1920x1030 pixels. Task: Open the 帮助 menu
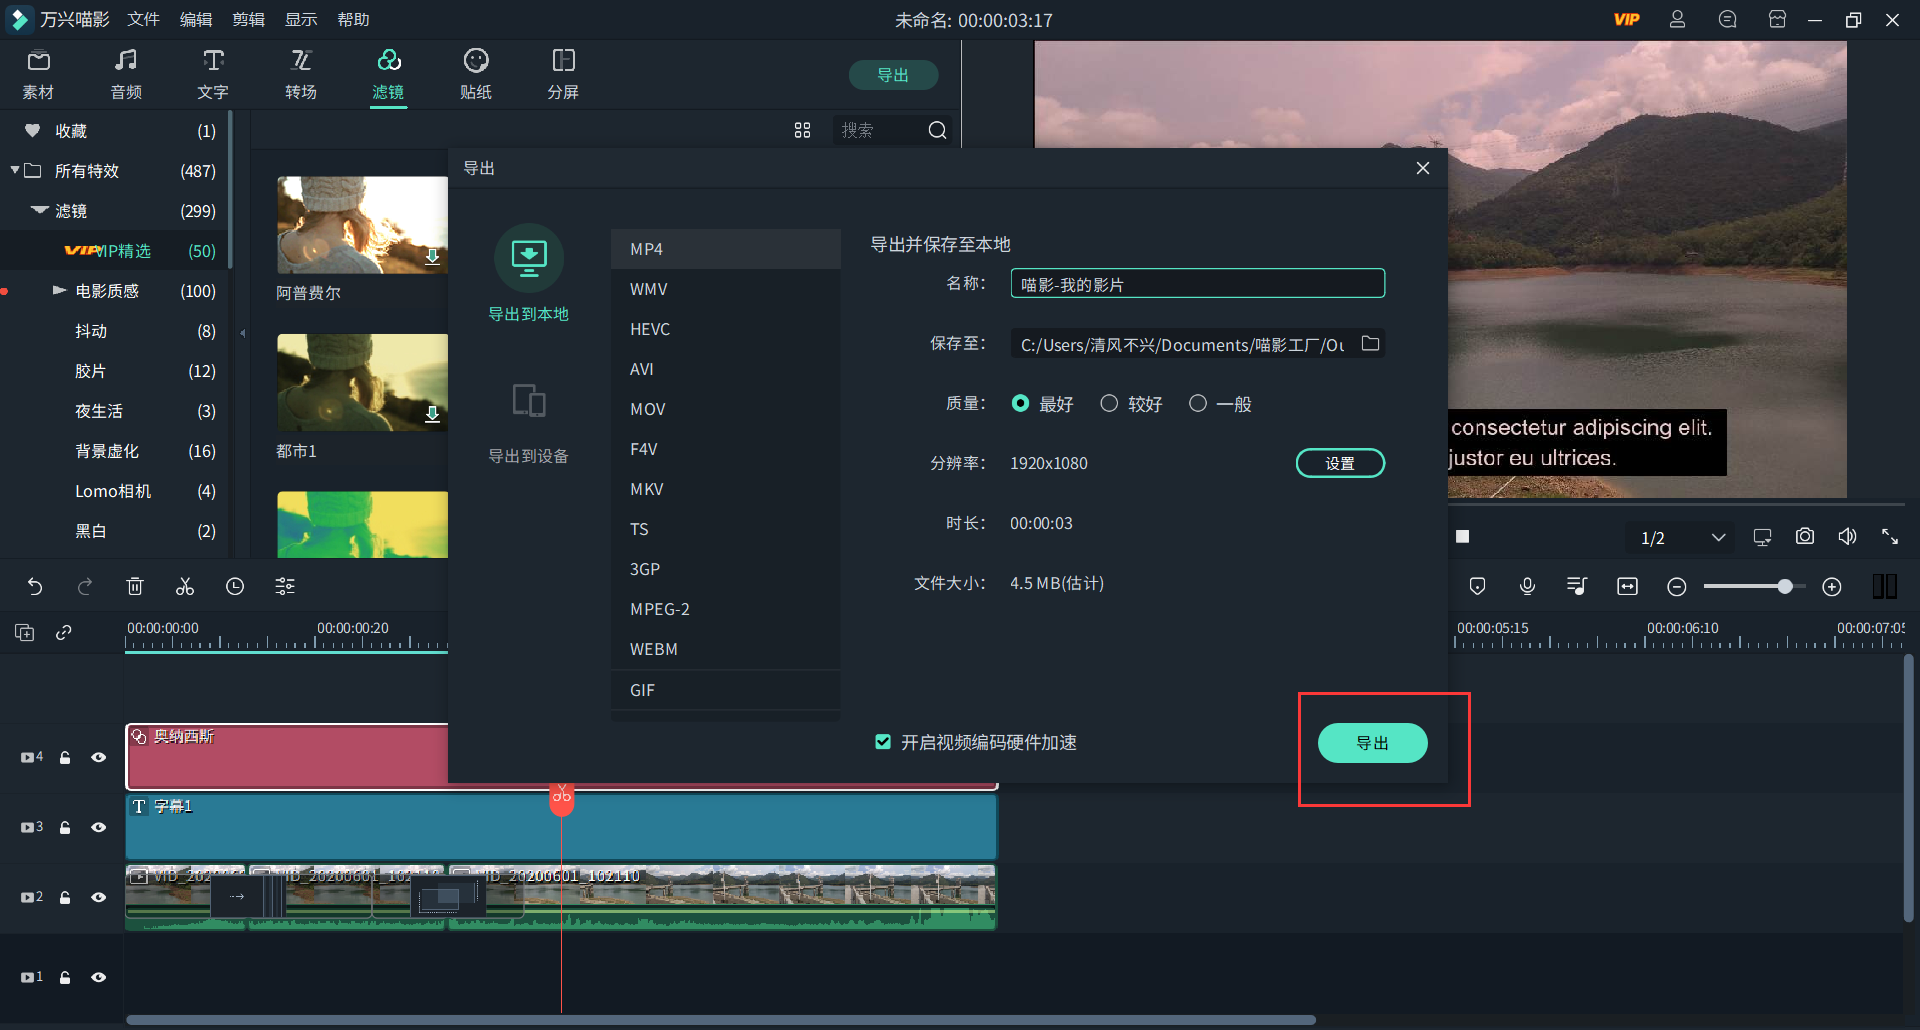coord(352,19)
